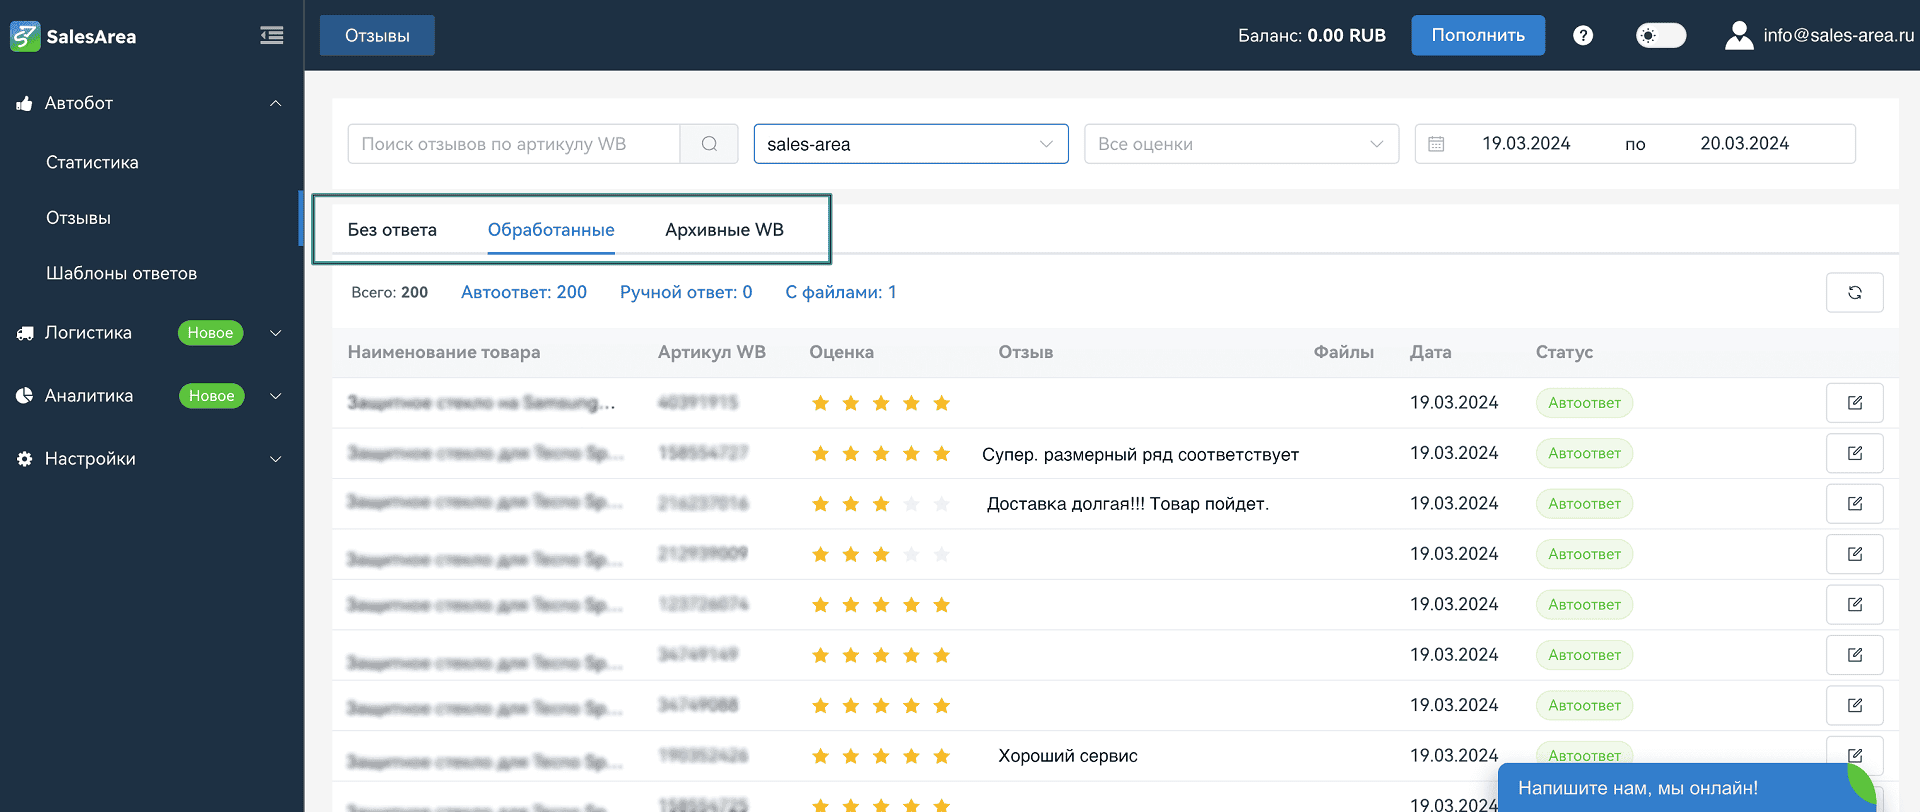
Task: Open 'Шаблоны ответов' in the sidebar
Action: pos(121,273)
